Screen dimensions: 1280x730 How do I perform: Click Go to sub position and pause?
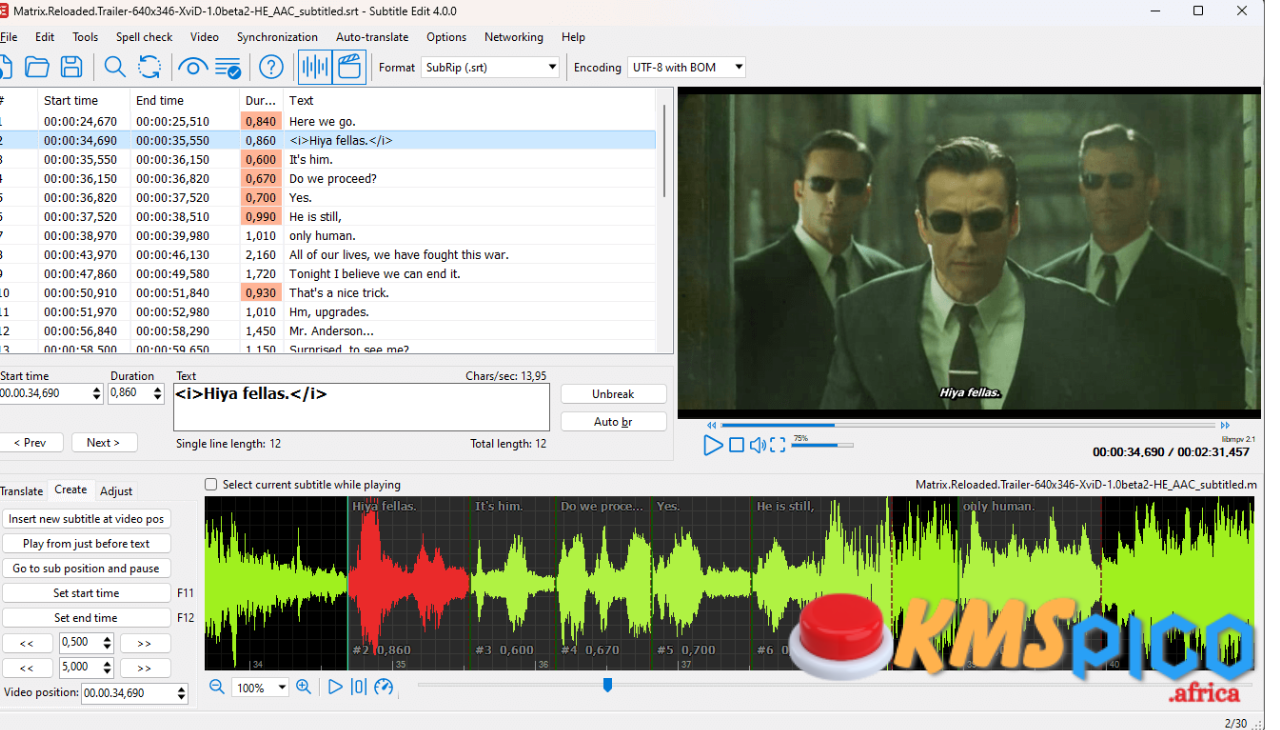[86, 568]
